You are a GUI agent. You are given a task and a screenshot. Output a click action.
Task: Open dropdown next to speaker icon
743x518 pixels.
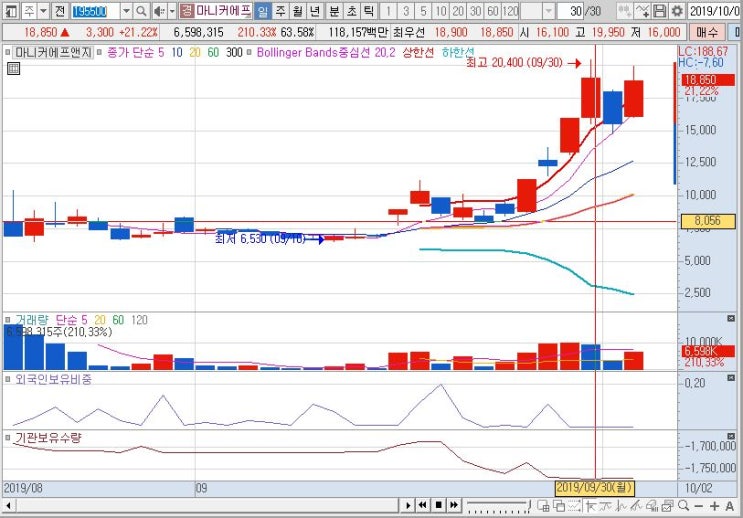coord(172,11)
